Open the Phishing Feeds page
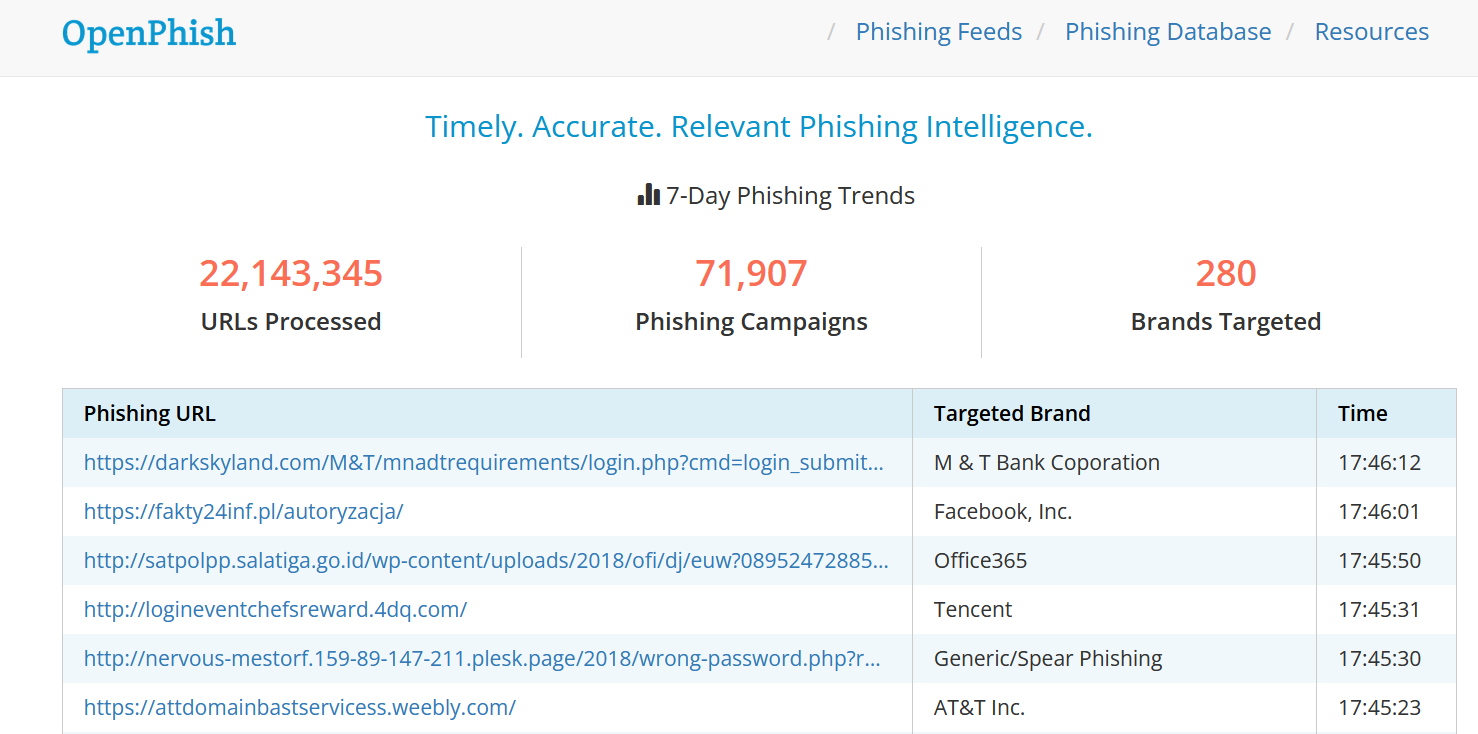 click(x=938, y=31)
